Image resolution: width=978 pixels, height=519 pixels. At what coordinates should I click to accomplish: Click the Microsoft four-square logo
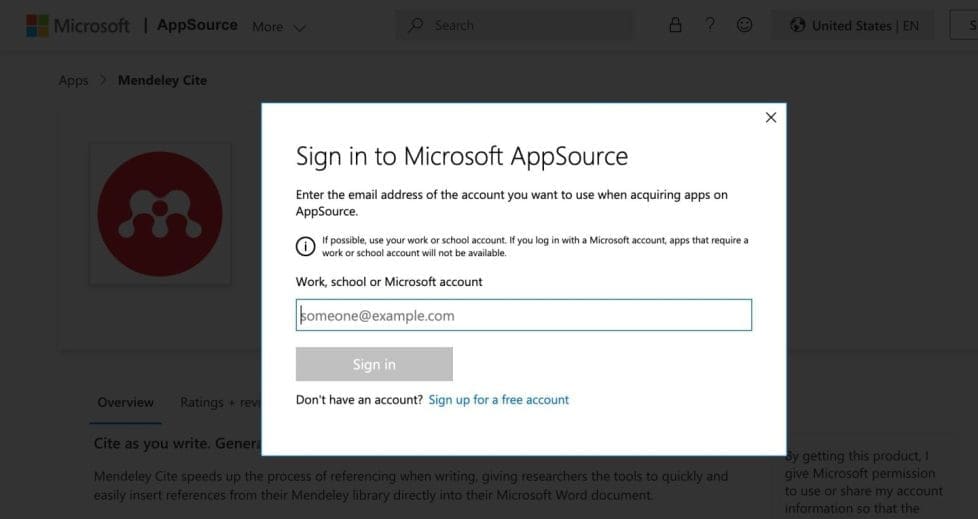tap(38, 26)
